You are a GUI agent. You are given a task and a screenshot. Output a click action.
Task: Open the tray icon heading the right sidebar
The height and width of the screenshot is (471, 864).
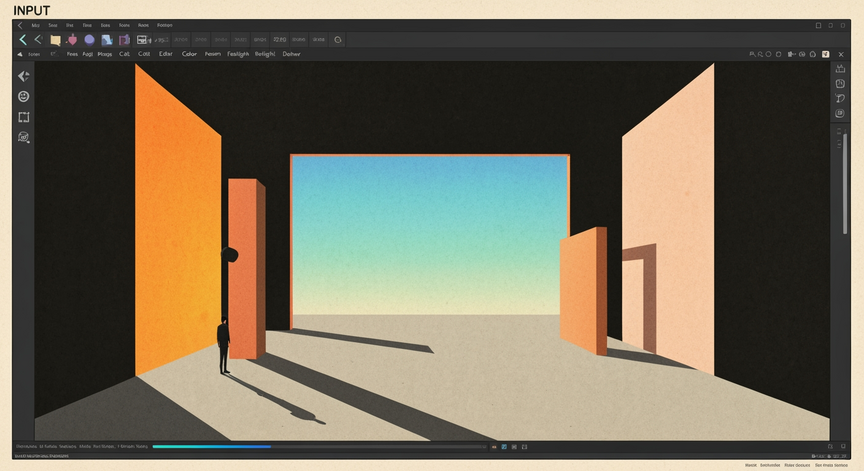(x=840, y=69)
